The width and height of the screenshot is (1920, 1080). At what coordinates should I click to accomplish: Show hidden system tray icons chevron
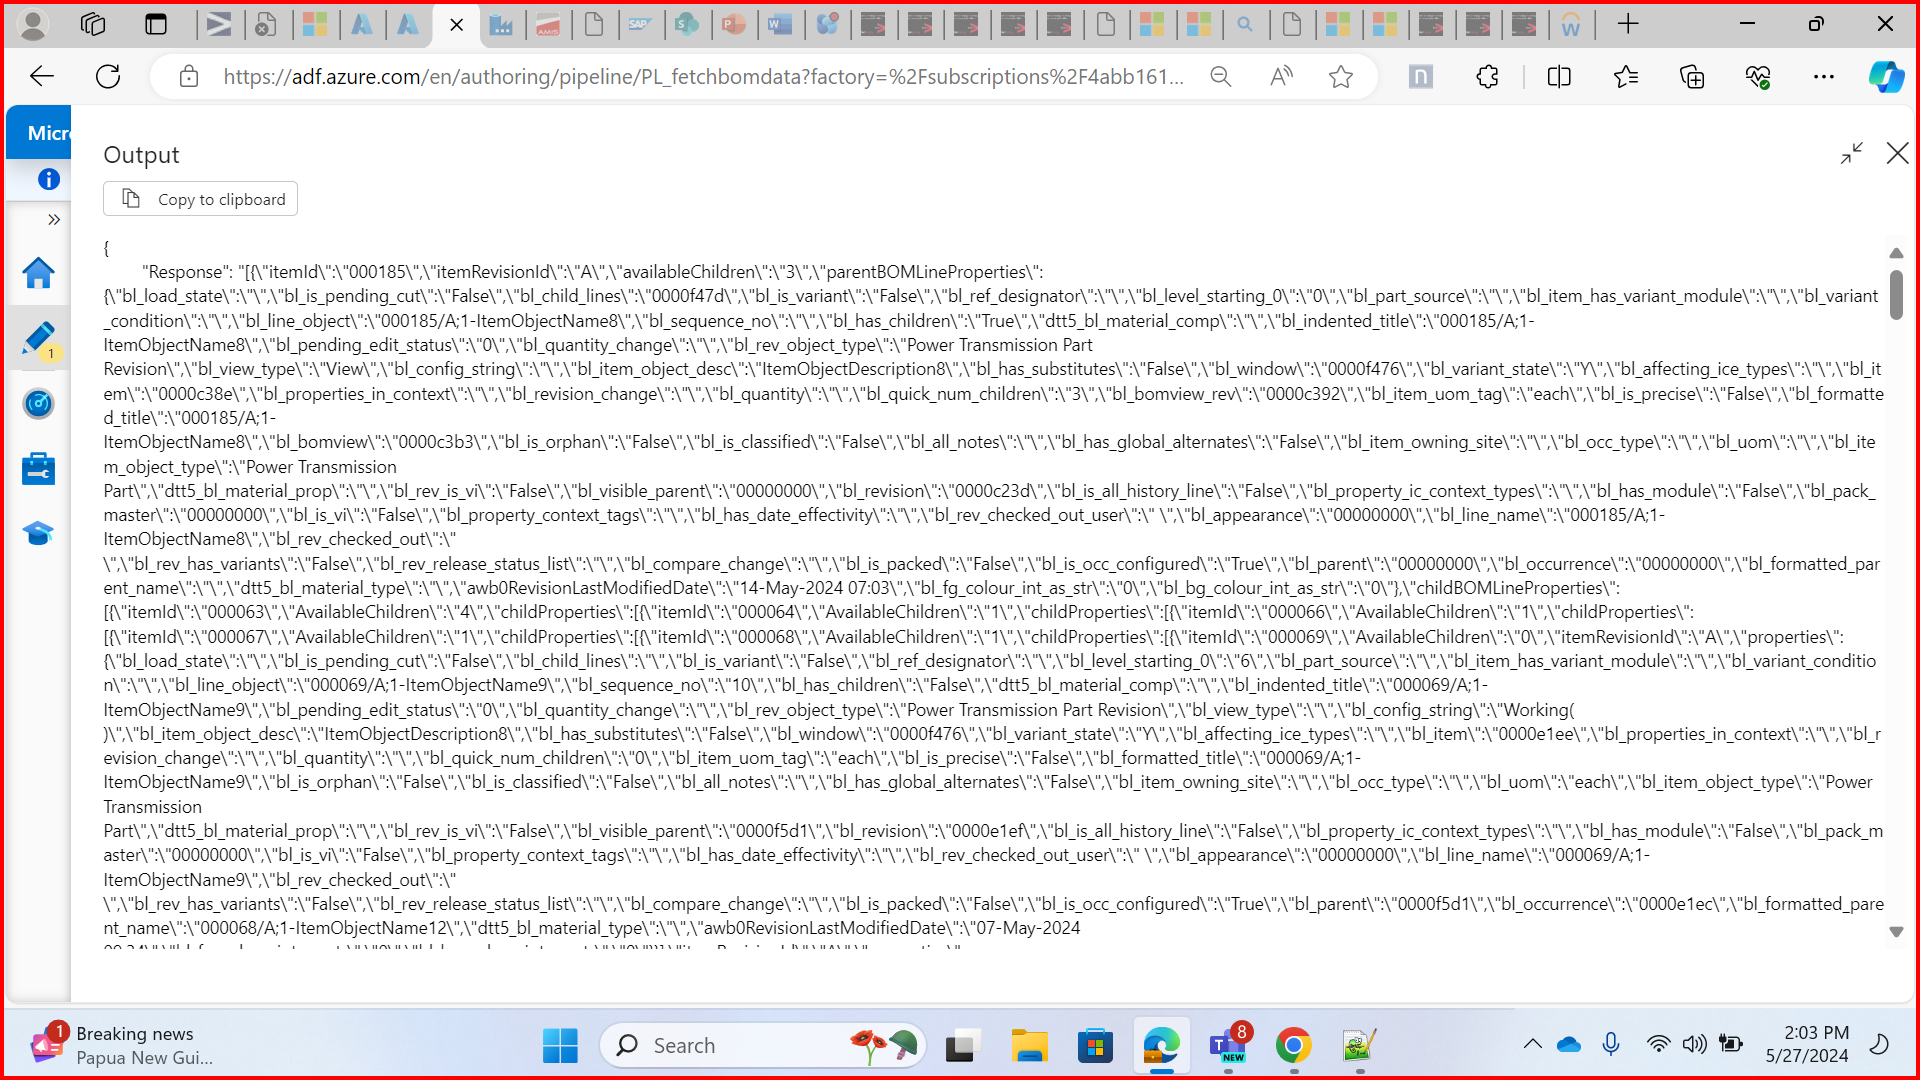pyautogui.click(x=1532, y=1045)
